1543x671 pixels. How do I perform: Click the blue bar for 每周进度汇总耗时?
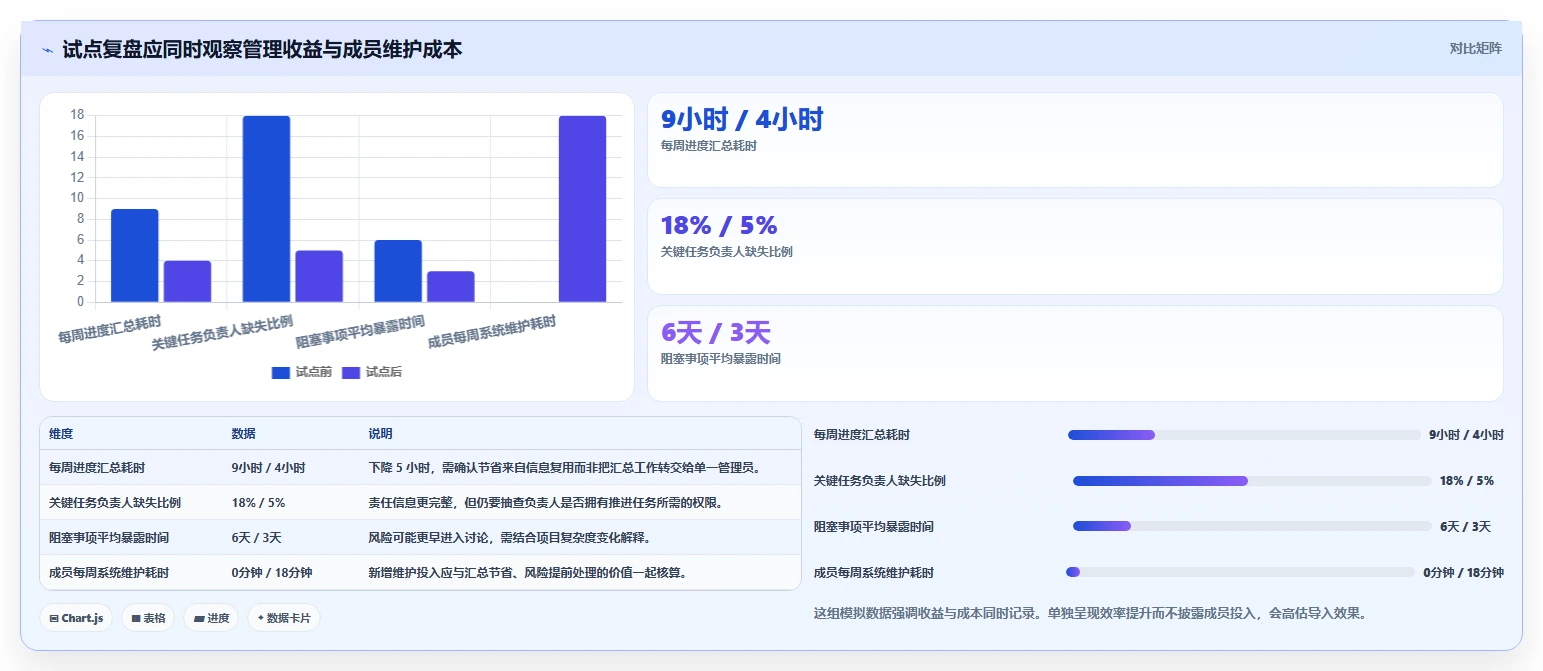tap(134, 255)
